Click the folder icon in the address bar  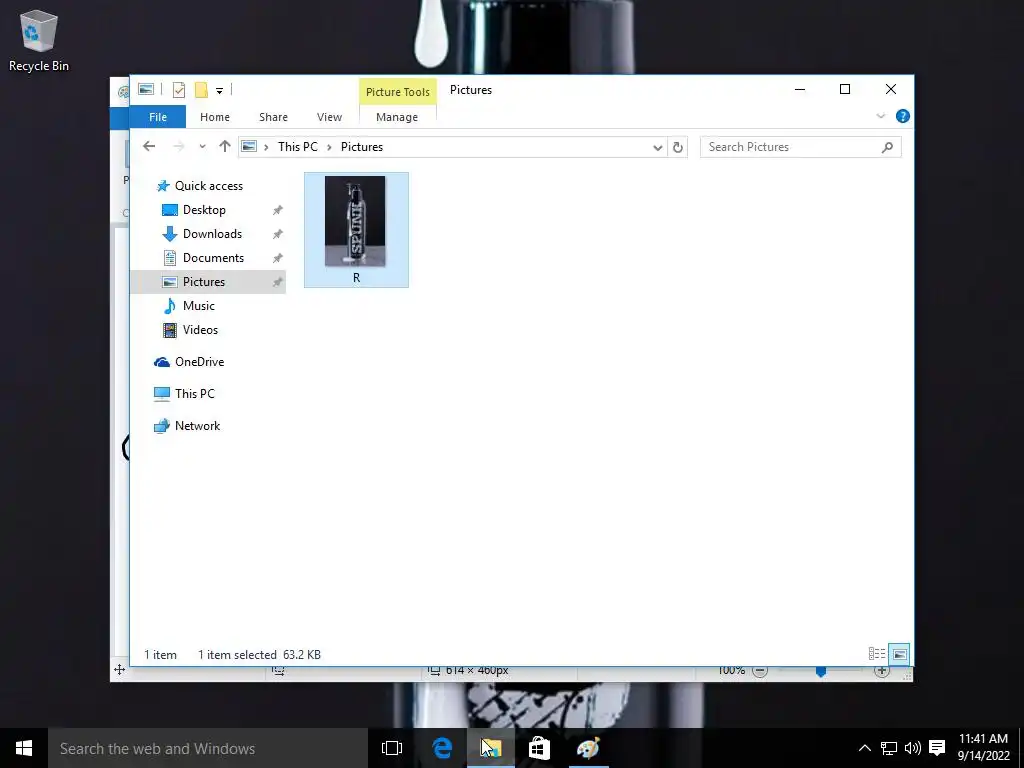point(249,147)
